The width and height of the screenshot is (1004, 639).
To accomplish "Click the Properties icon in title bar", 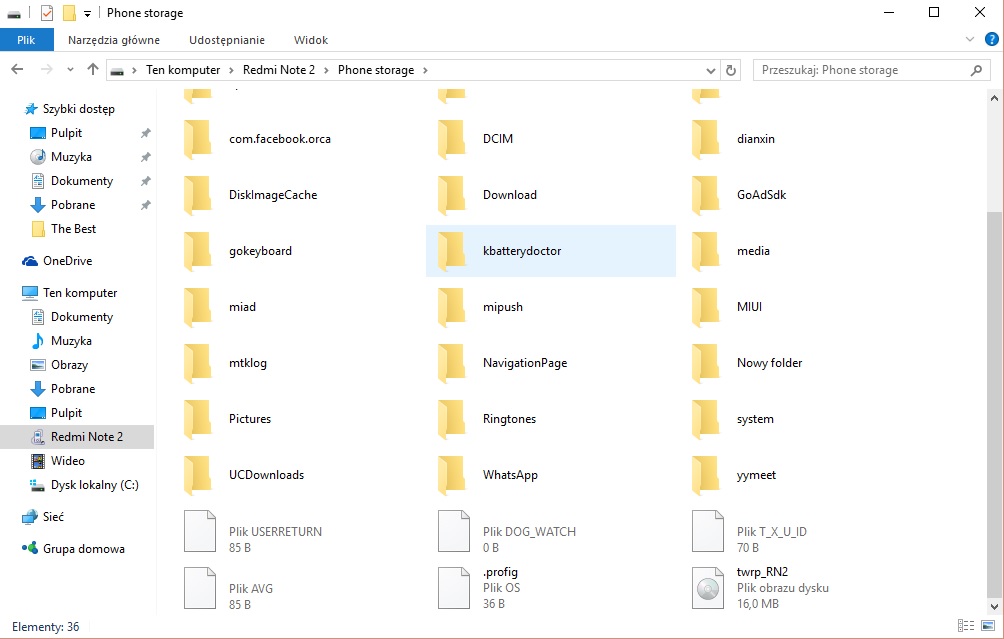I will click(x=47, y=13).
